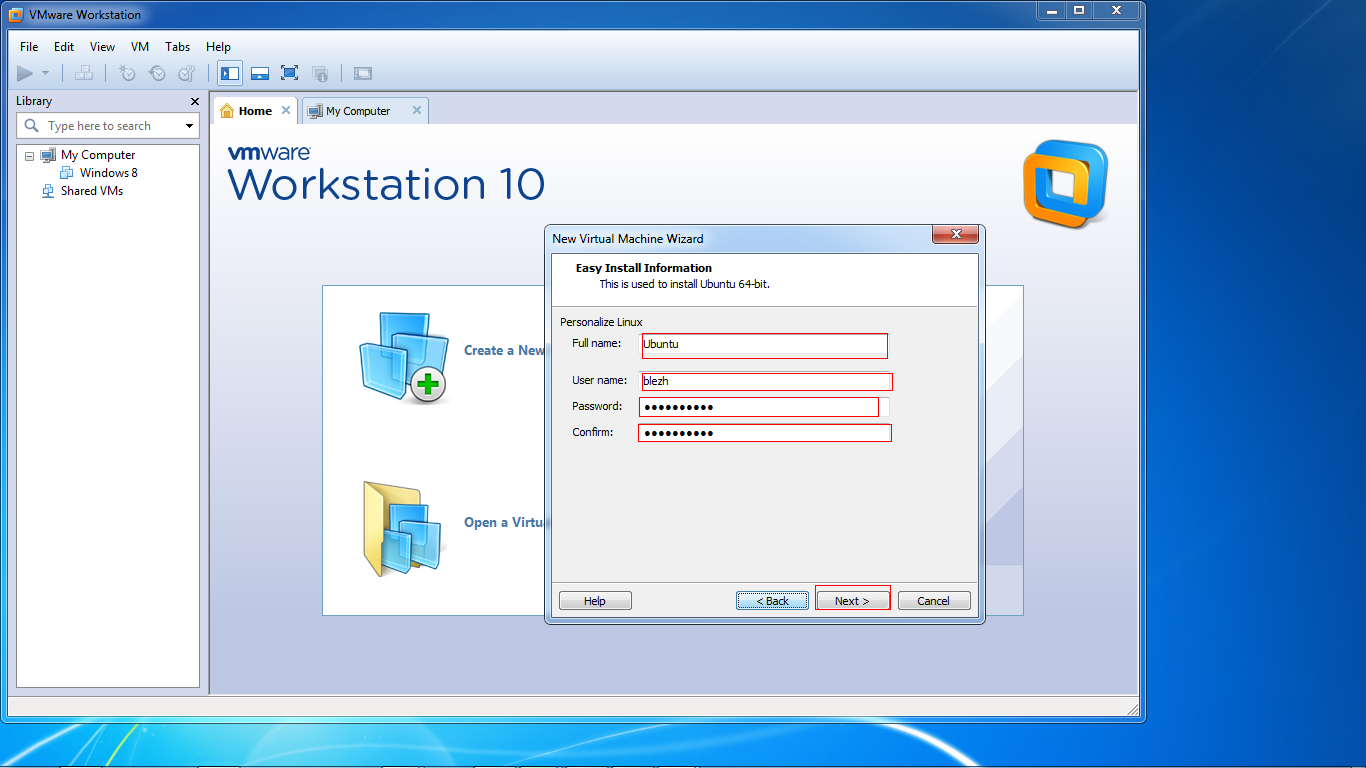
Task: Click the Next button in the wizard
Action: (852, 600)
